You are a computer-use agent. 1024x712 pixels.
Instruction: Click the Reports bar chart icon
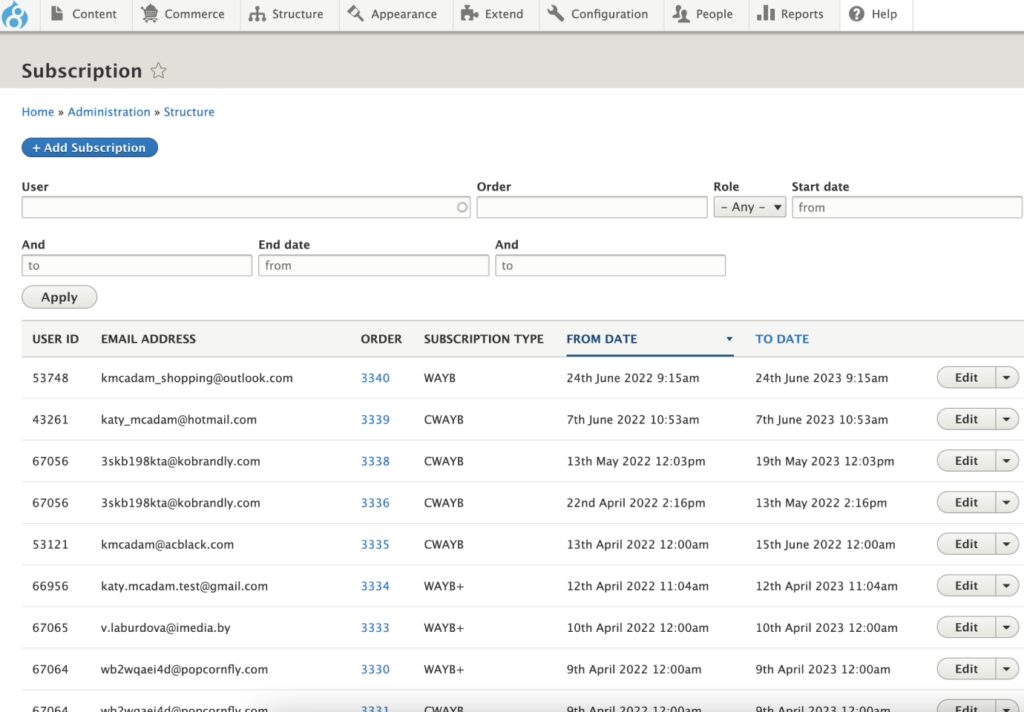tap(765, 14)
